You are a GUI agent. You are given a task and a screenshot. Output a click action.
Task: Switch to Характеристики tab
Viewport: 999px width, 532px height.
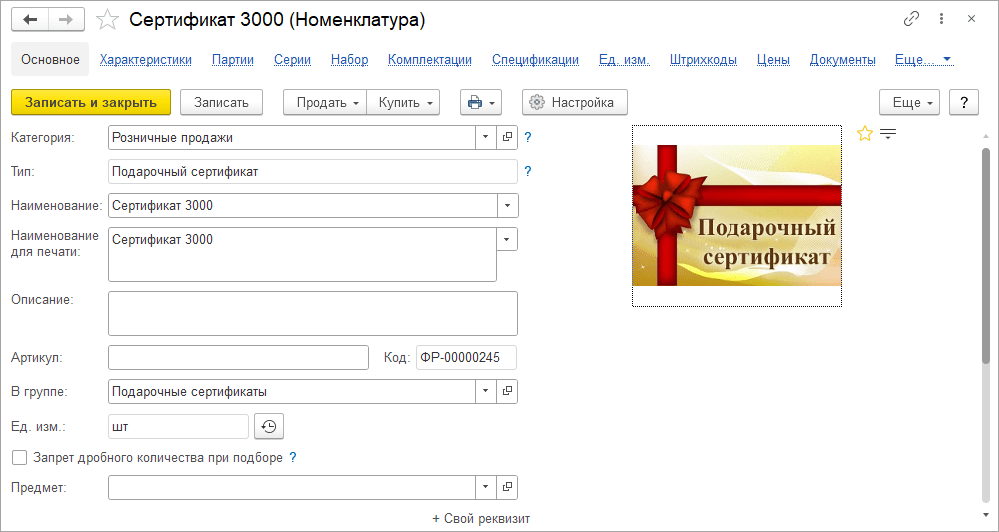click(146, 60)
